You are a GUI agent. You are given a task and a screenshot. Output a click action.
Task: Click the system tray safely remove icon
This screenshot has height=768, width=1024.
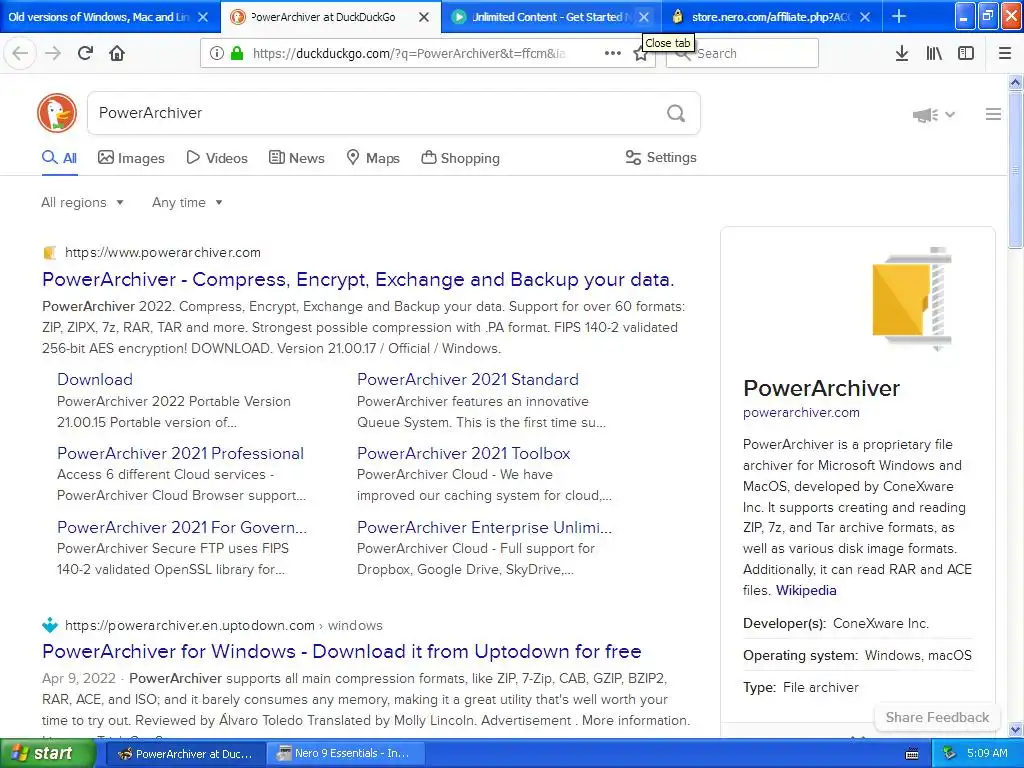tap(950, 754)
